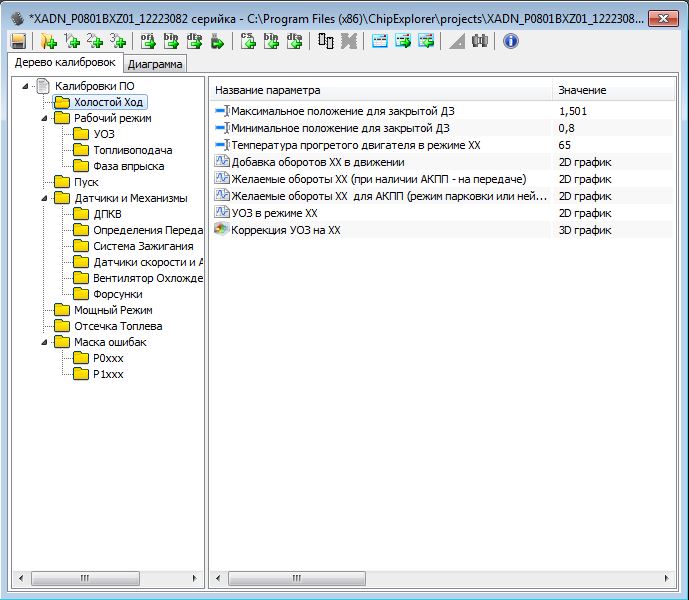Collapse the Маска ошибак tree node
This screenshot has height=600, width=689.
click(x=46, y=342)
